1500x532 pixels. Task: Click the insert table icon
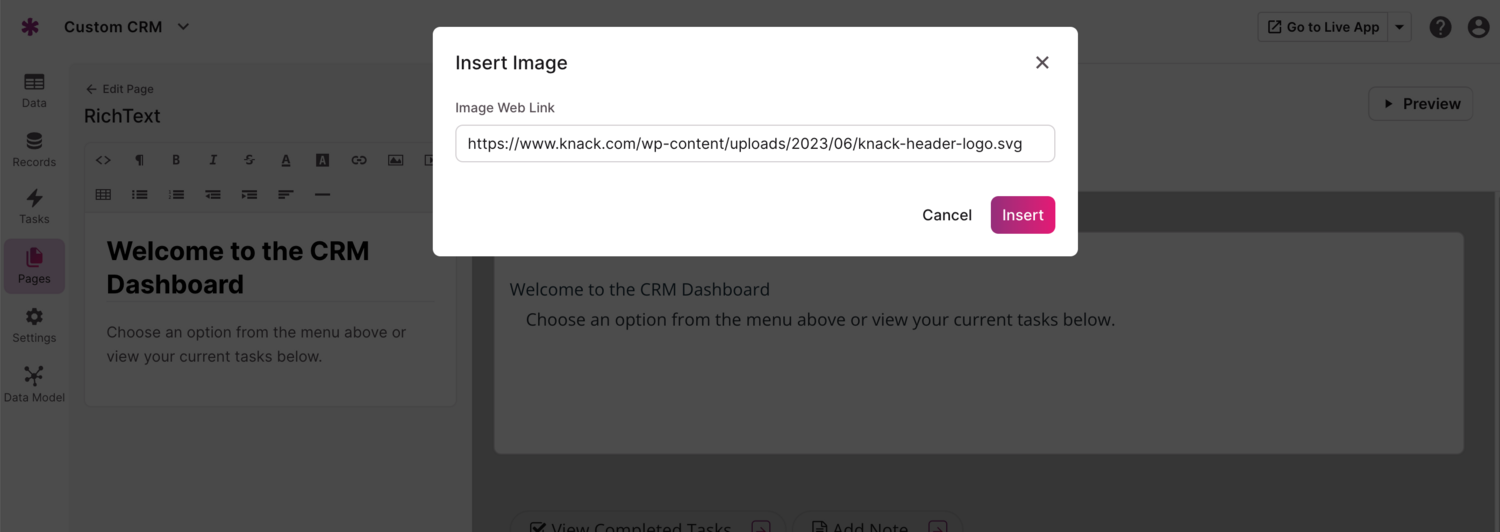coord(103,194)
